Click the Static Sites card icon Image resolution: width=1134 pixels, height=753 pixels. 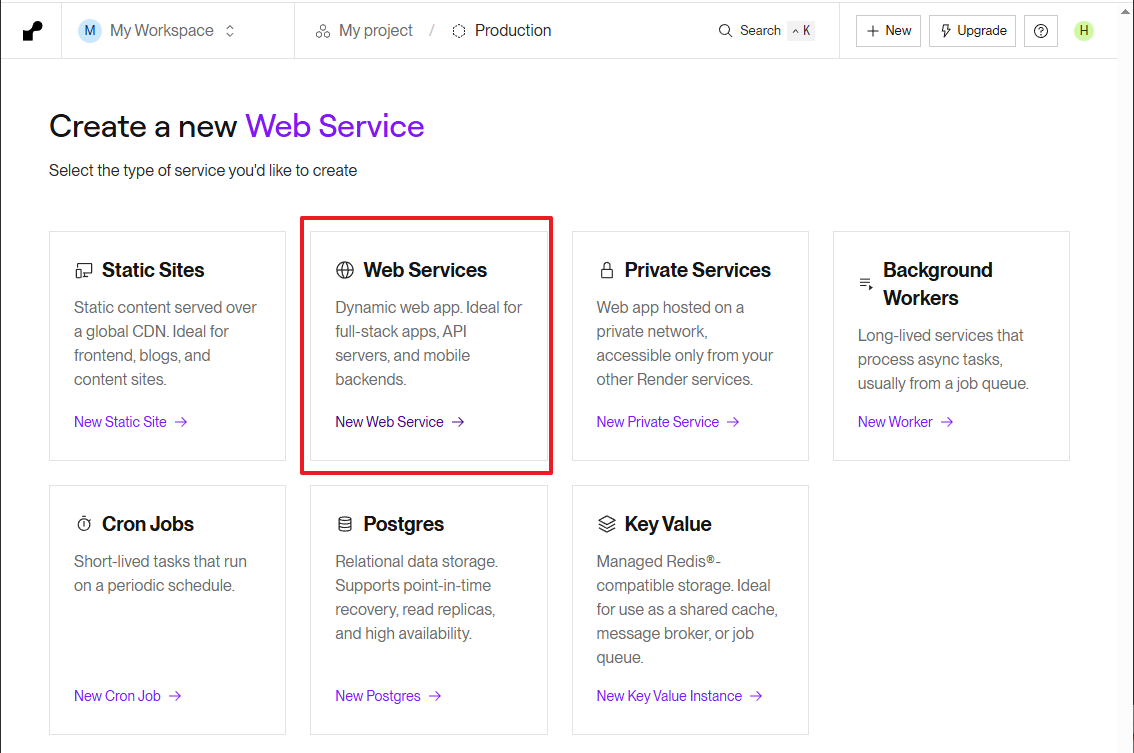coord(84,271)
